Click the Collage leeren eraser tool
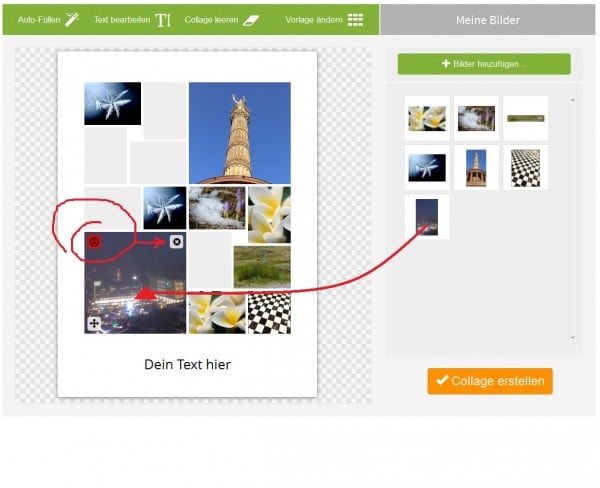600x488 pixels. (222, 19)
